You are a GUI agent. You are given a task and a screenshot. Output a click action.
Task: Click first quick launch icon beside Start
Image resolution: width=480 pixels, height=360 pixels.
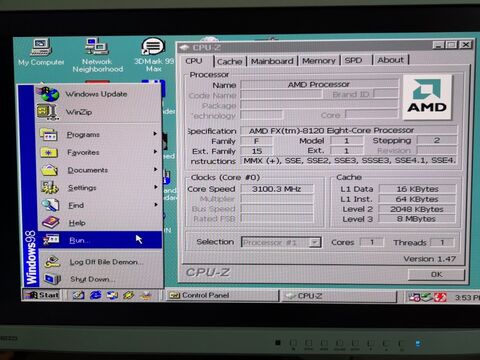(79, 295)
